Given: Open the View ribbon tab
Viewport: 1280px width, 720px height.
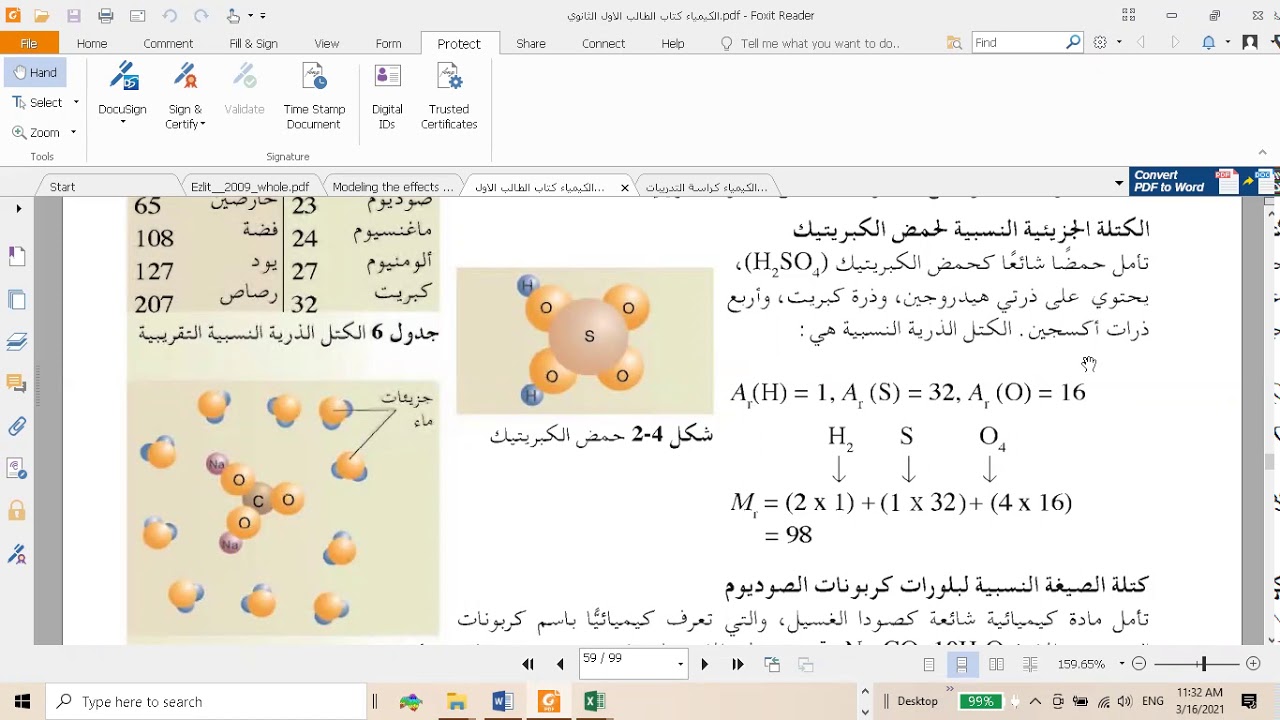Looking at the screenshot, I should click(327, 43).
